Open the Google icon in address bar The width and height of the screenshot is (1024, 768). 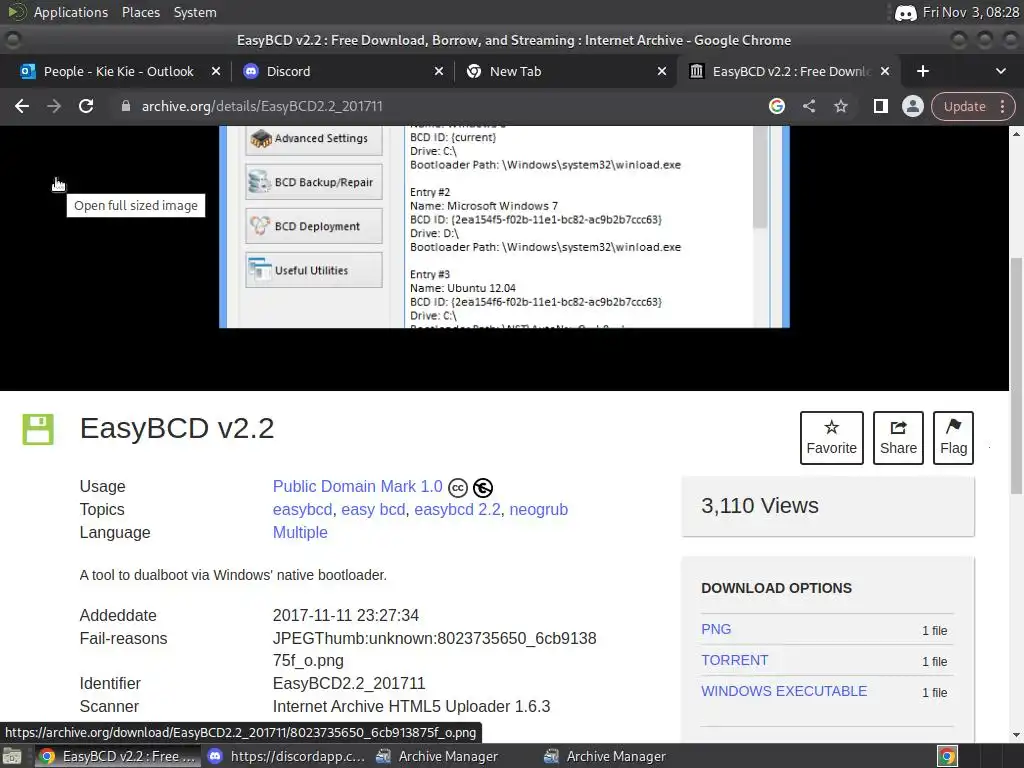pos(776,106)
